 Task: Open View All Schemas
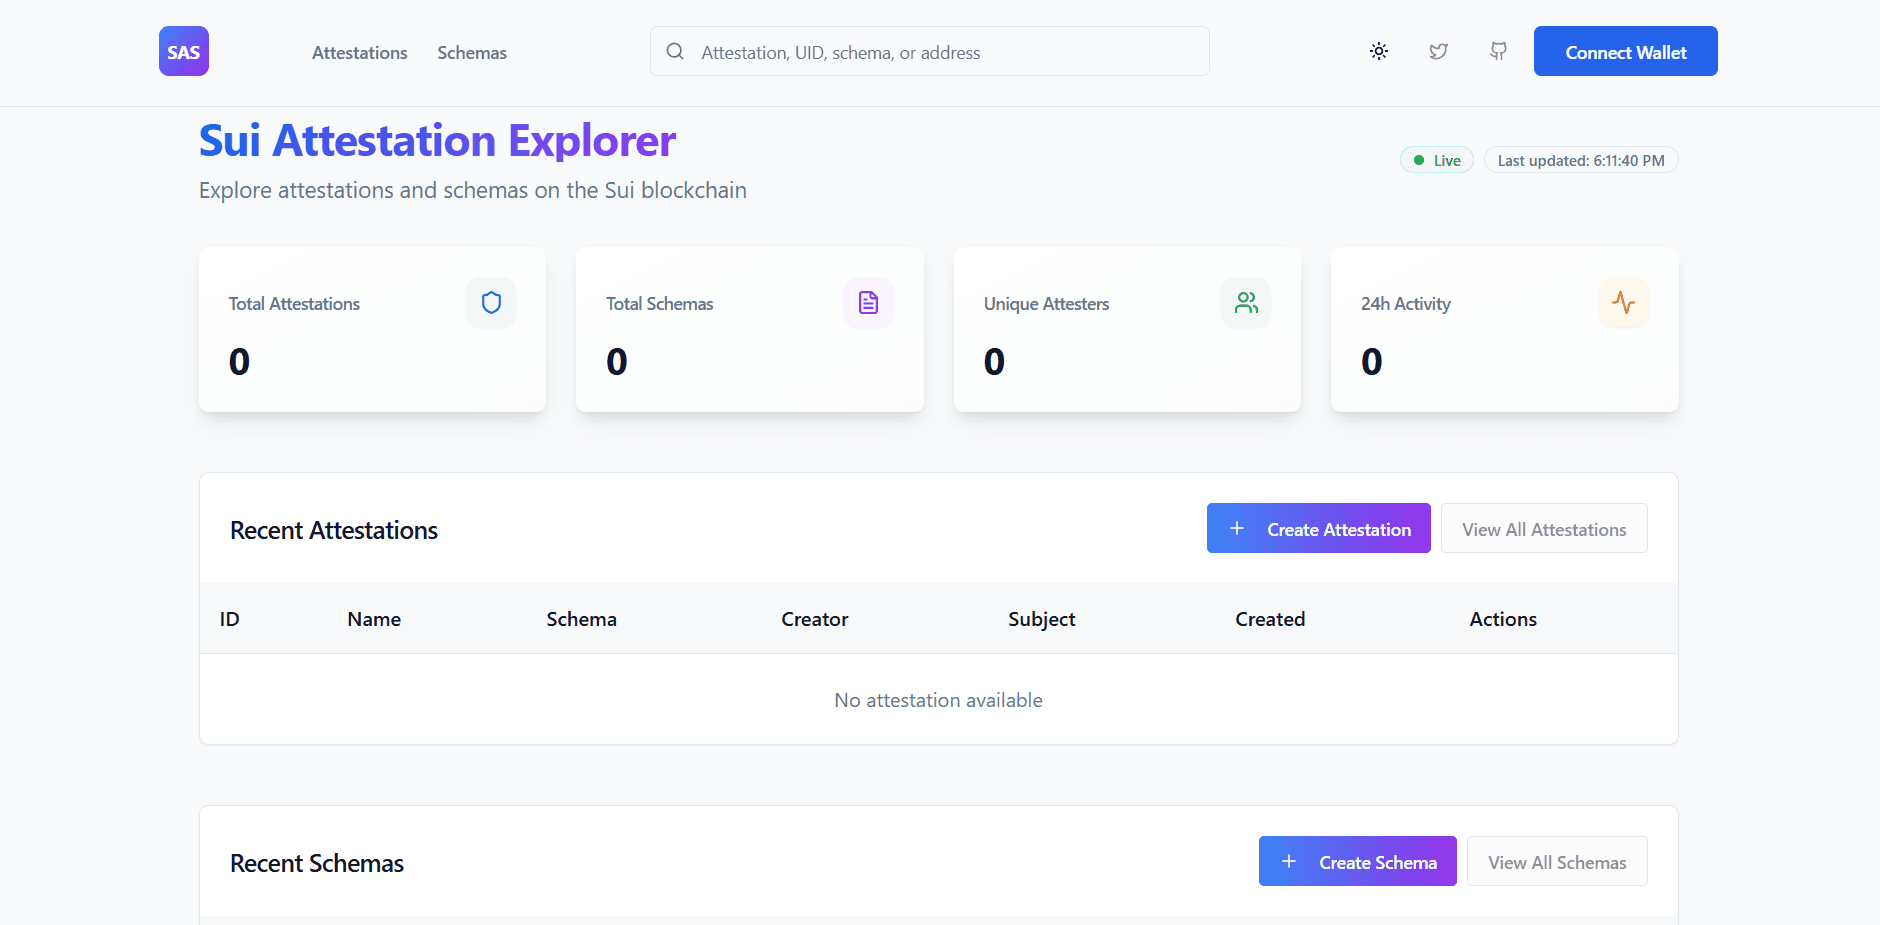1556,862
